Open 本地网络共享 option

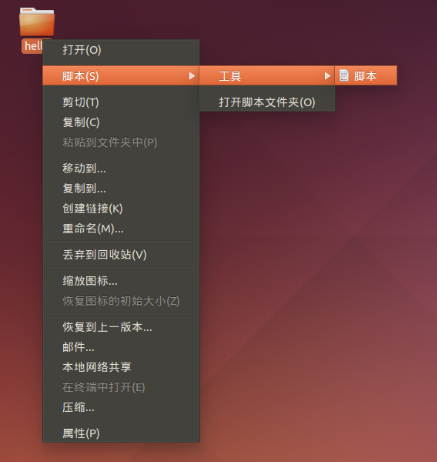pyautogui.click(x=121, y=367)
